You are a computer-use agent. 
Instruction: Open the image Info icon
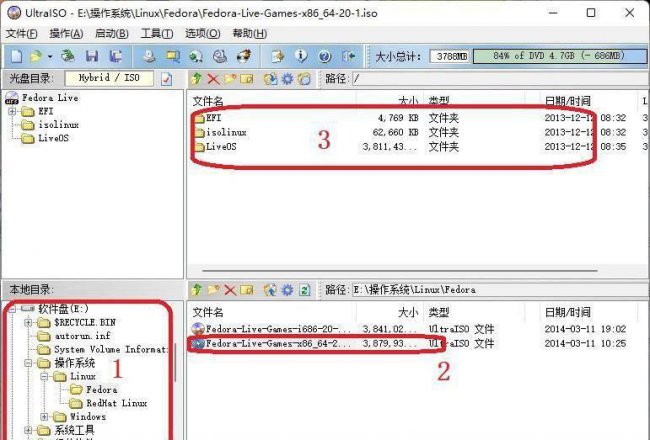point(301,56)
